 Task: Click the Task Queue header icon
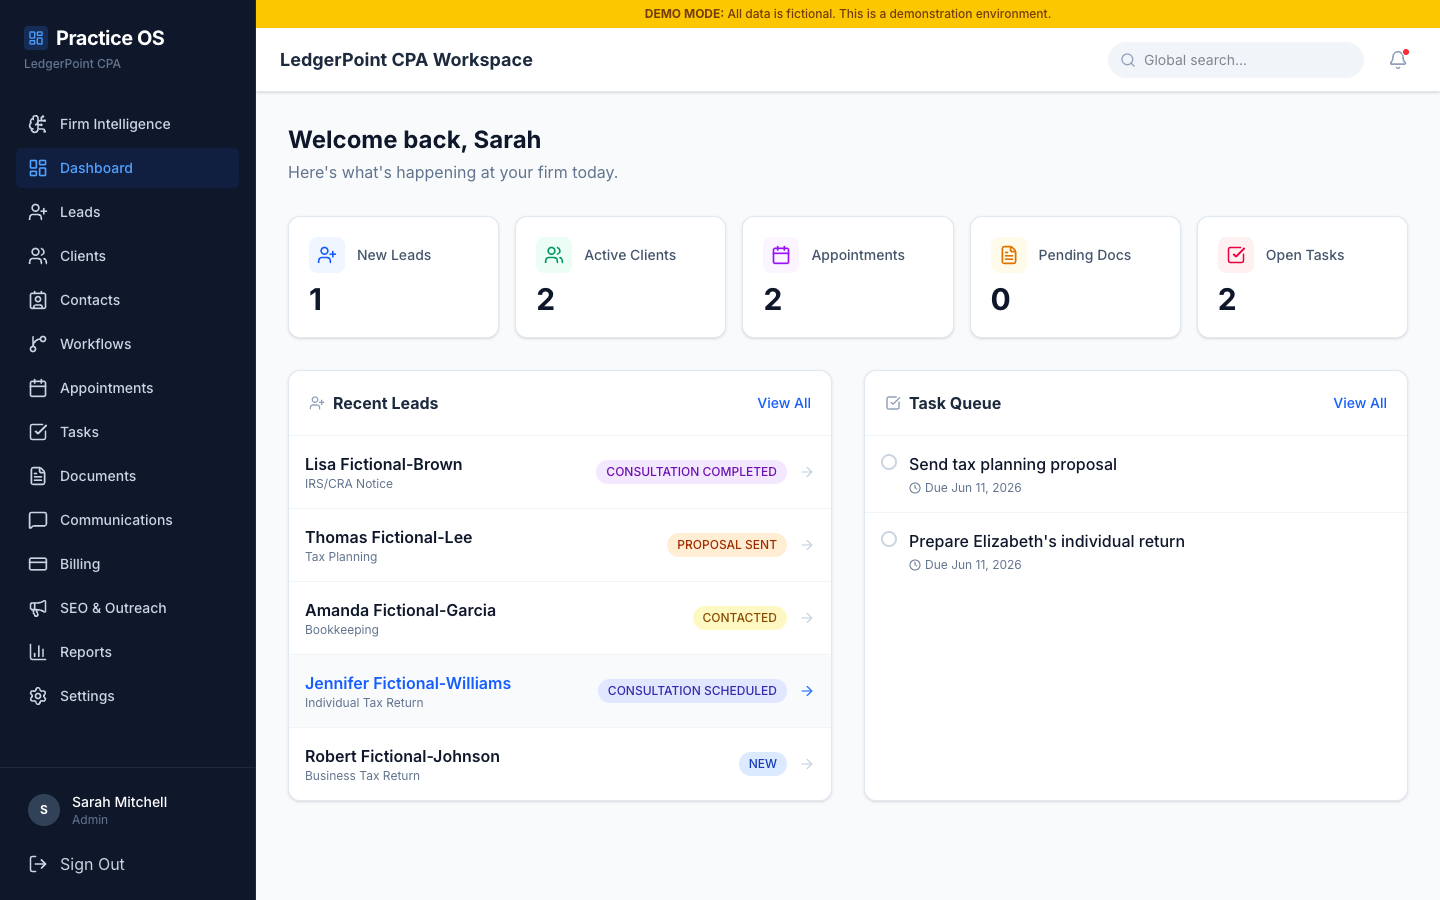click(893, 403)
